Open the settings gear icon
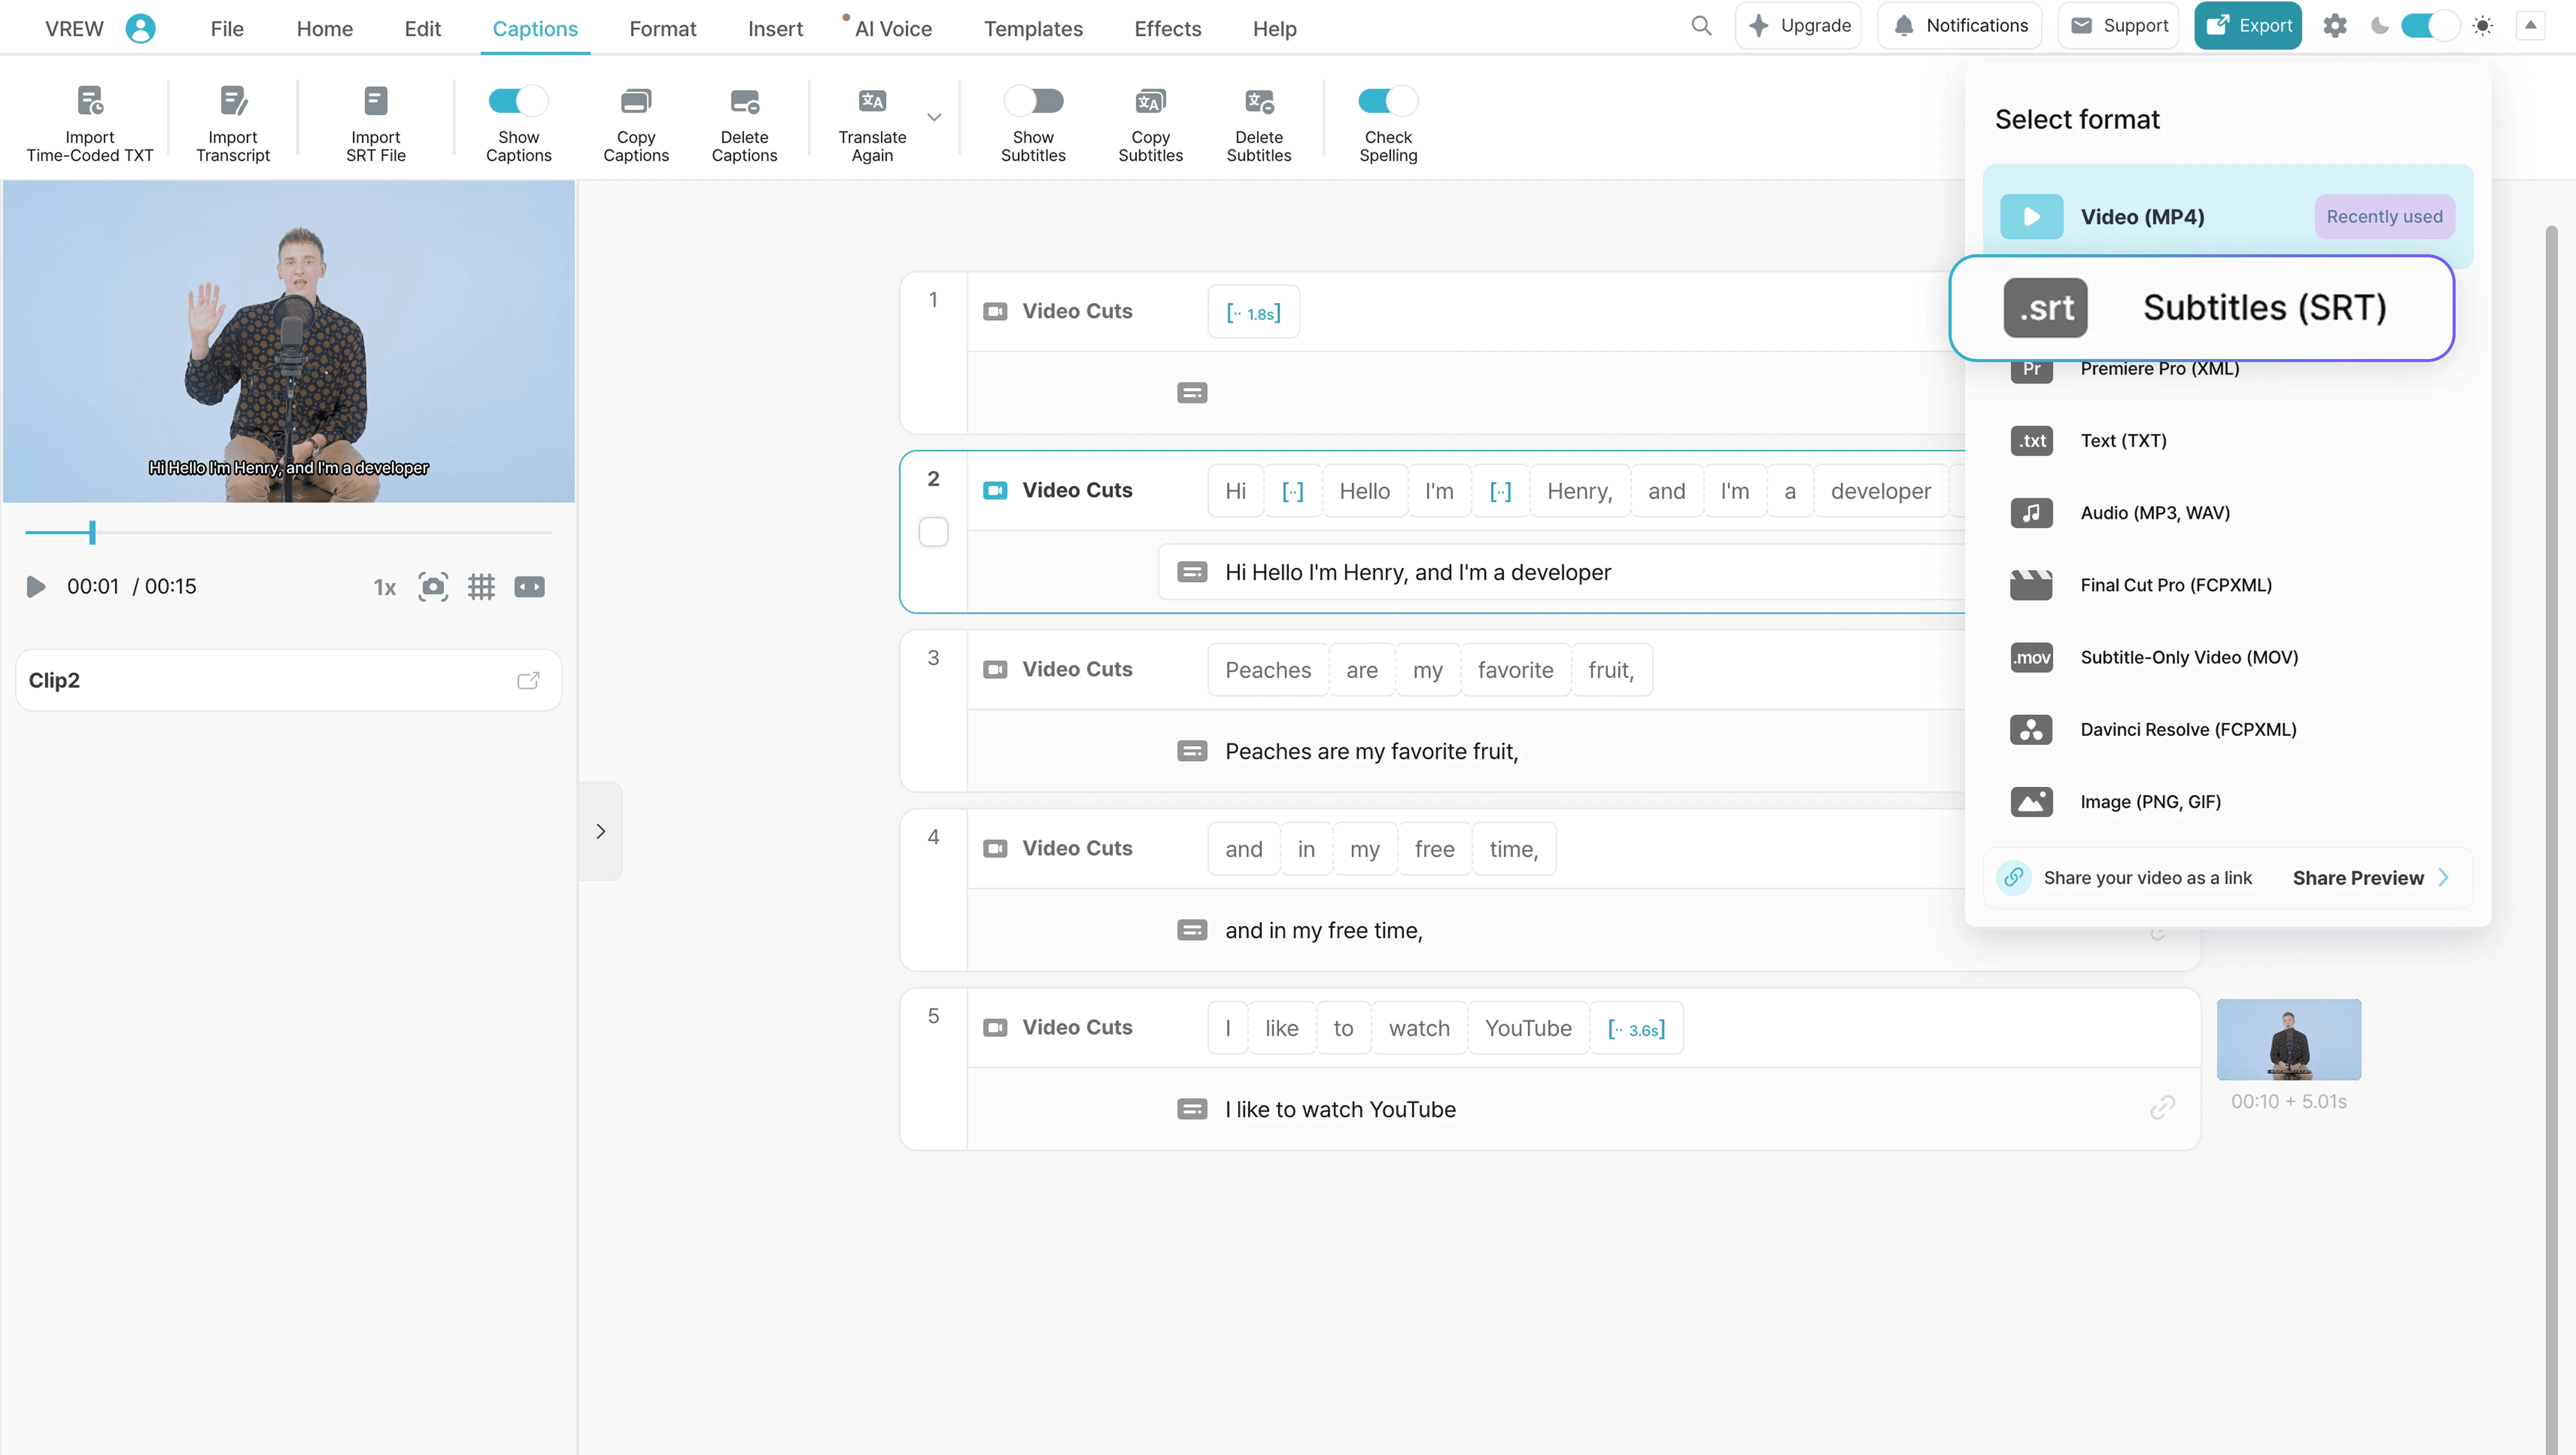Screen dimensions: 2576x1455 2334,26
